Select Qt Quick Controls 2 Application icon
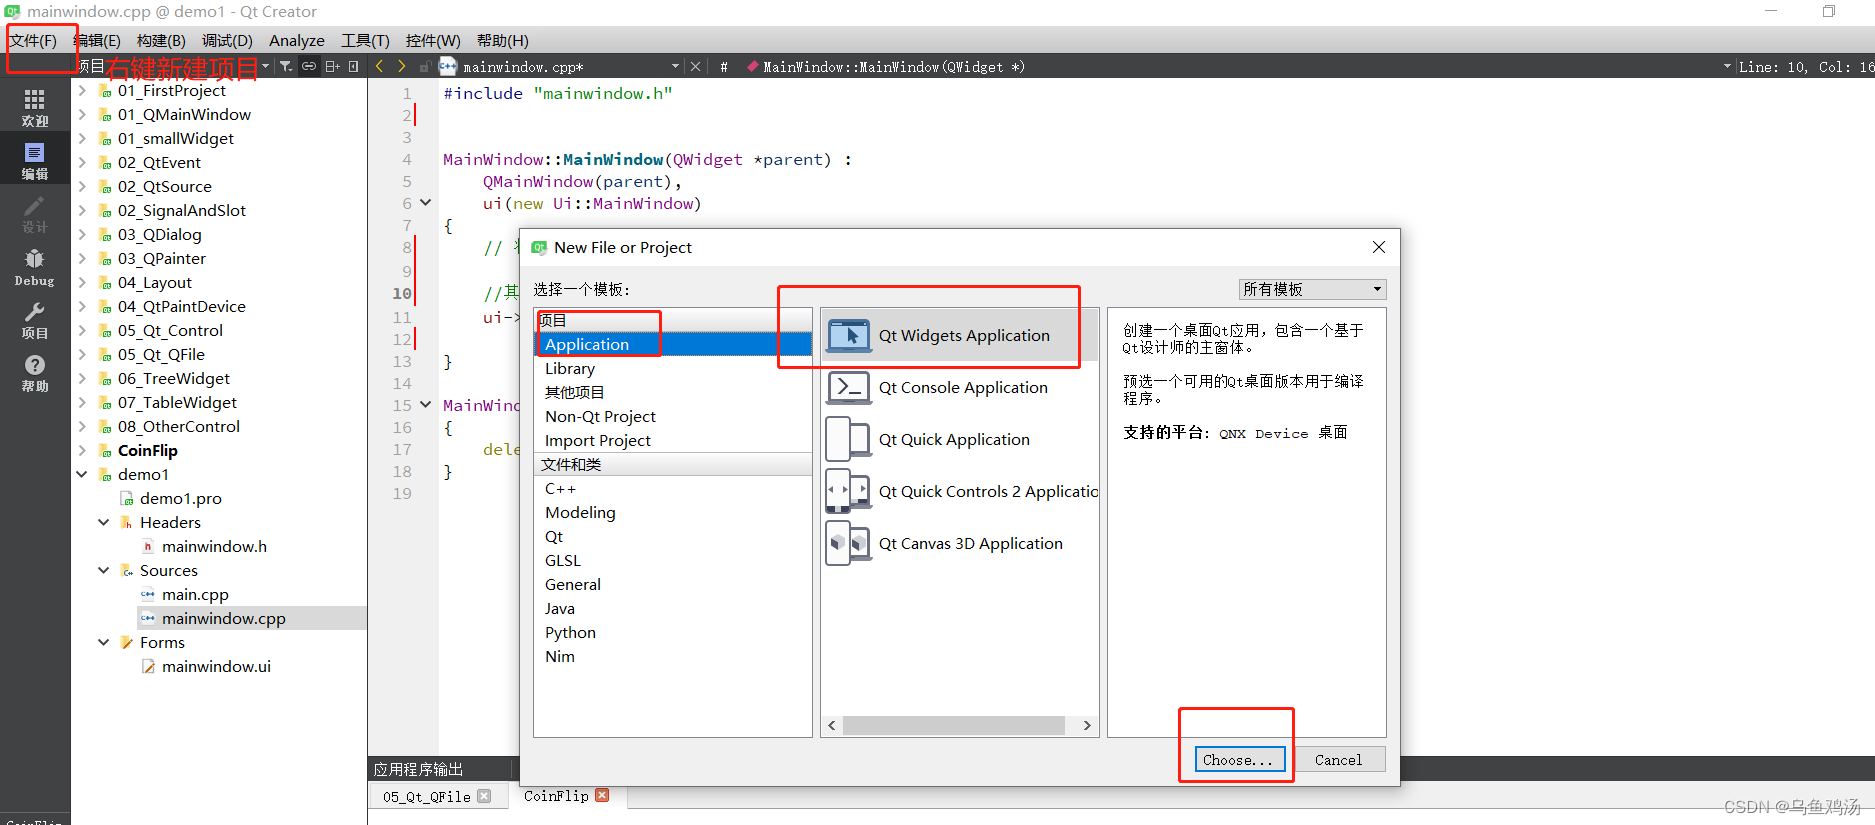 849,492
